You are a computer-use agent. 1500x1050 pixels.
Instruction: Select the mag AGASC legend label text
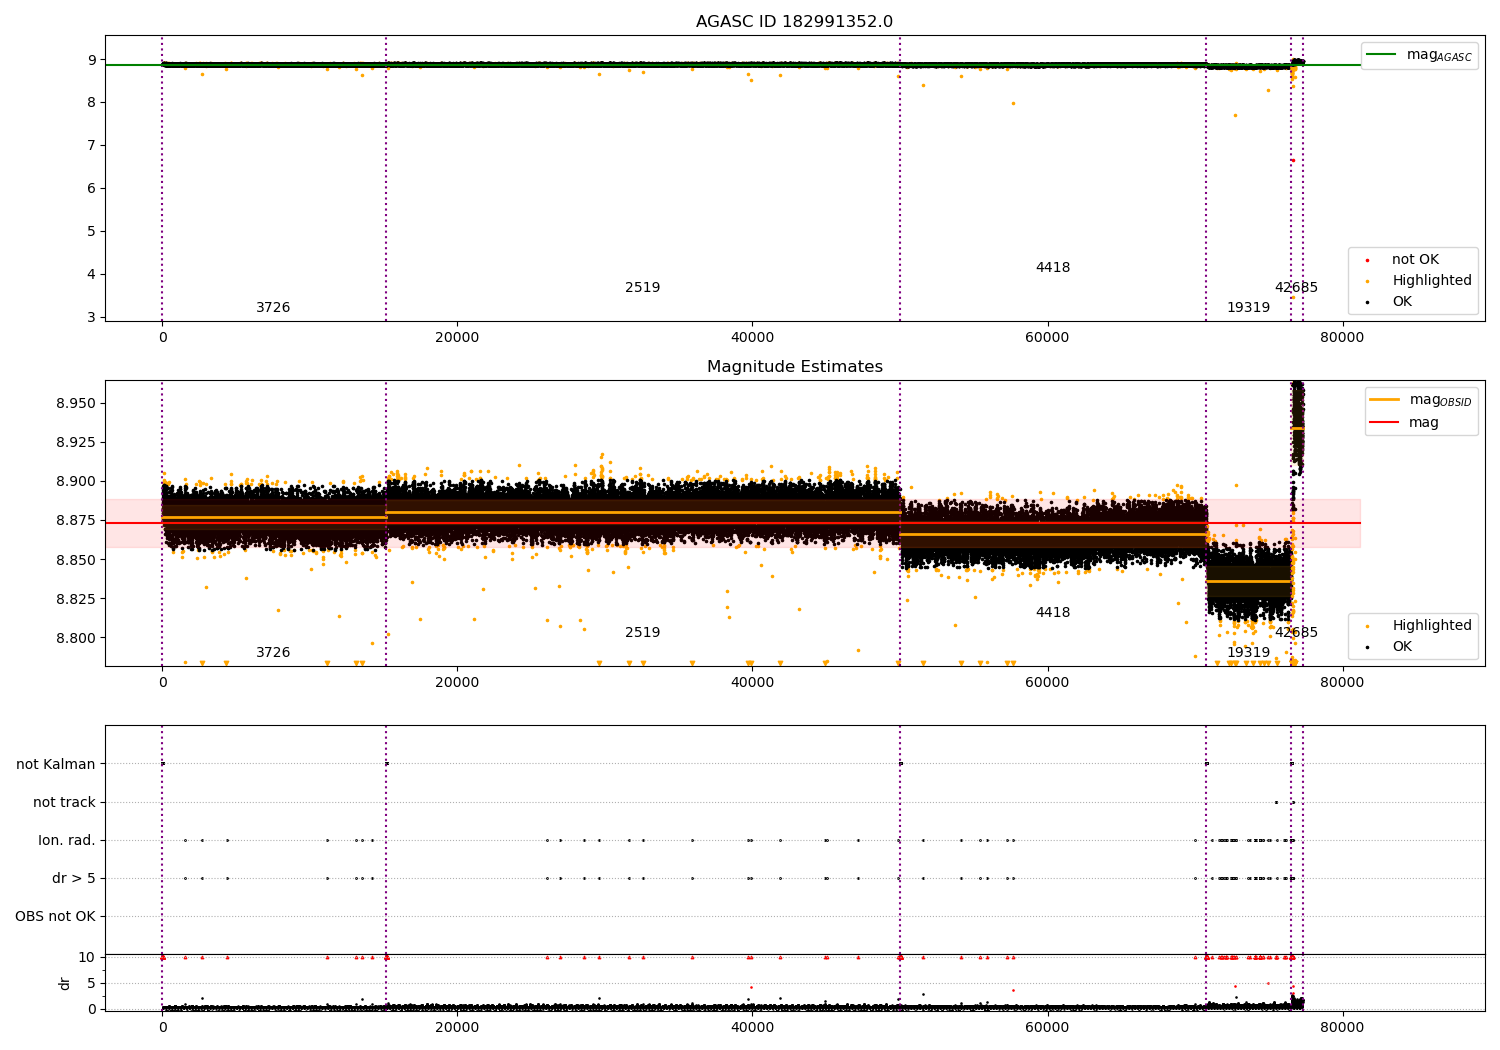pyautogui.click(x=1439, y=55)
